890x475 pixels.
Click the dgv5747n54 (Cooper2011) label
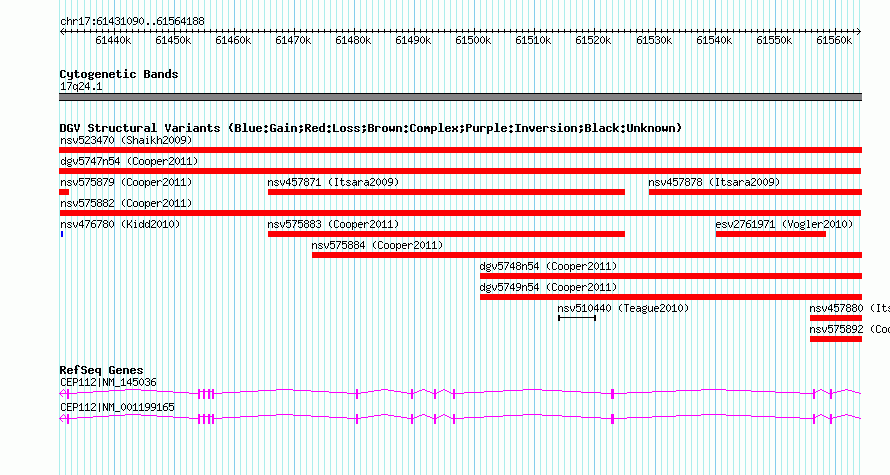pyautogui.click(x=129, y=161)
